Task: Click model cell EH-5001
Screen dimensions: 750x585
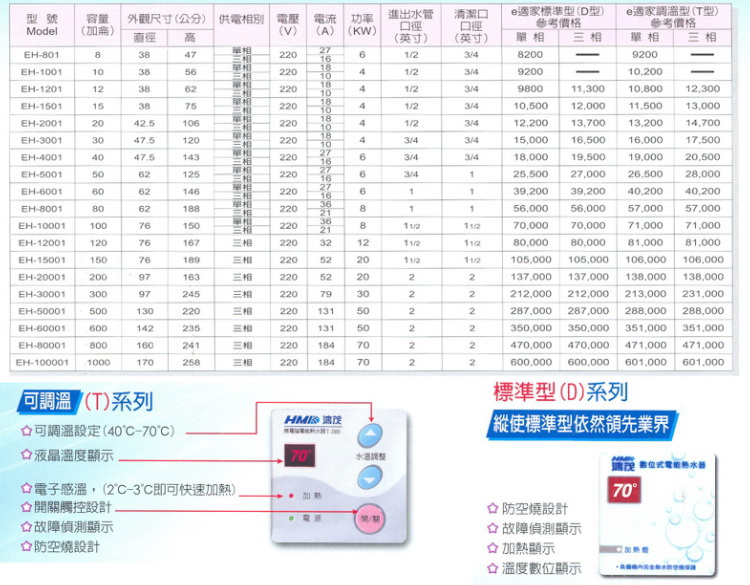Action: (42, 175)
